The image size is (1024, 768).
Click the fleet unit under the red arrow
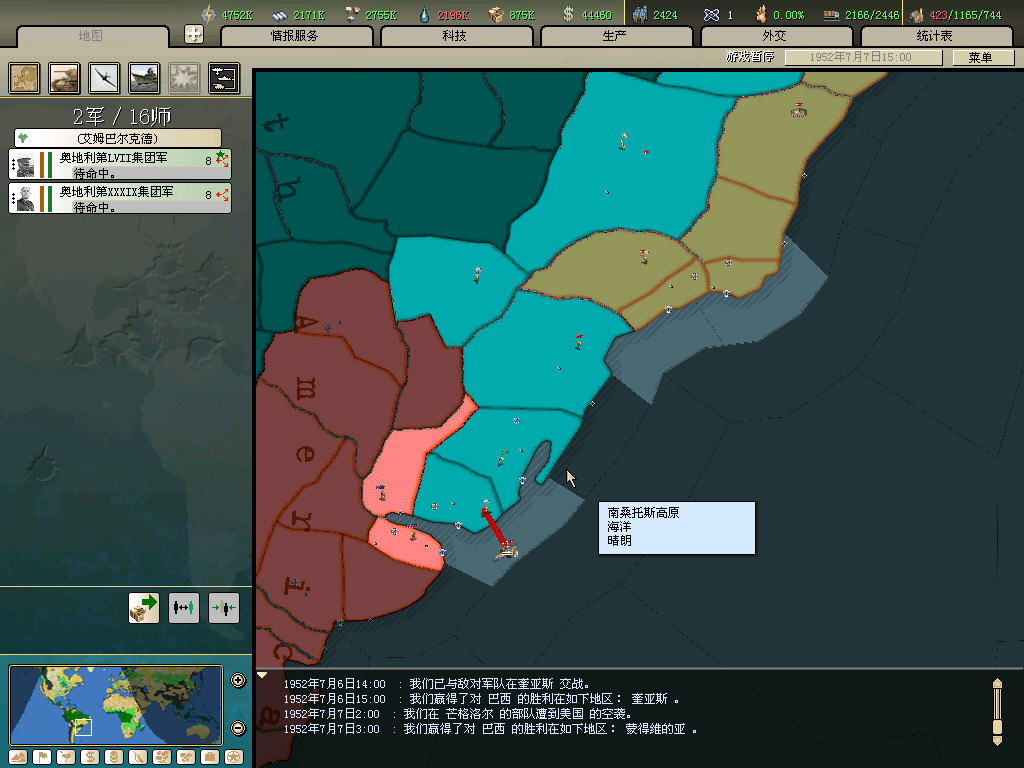(x=507, y=551)
